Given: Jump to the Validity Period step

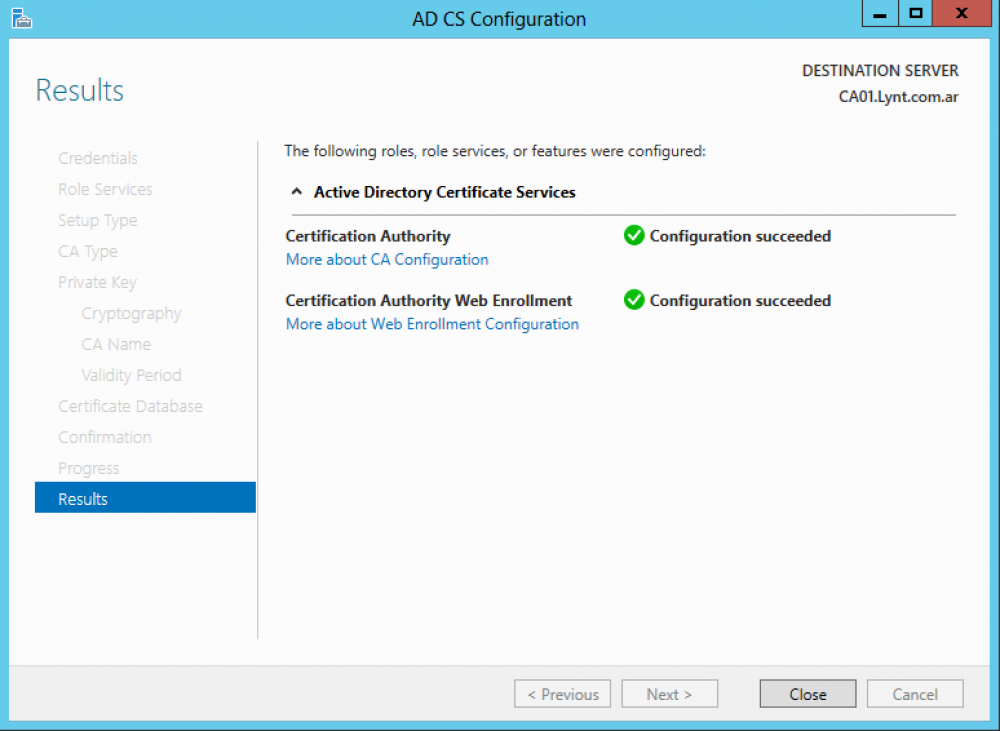Looking at the screenshot, I should [x=131, y=375].
